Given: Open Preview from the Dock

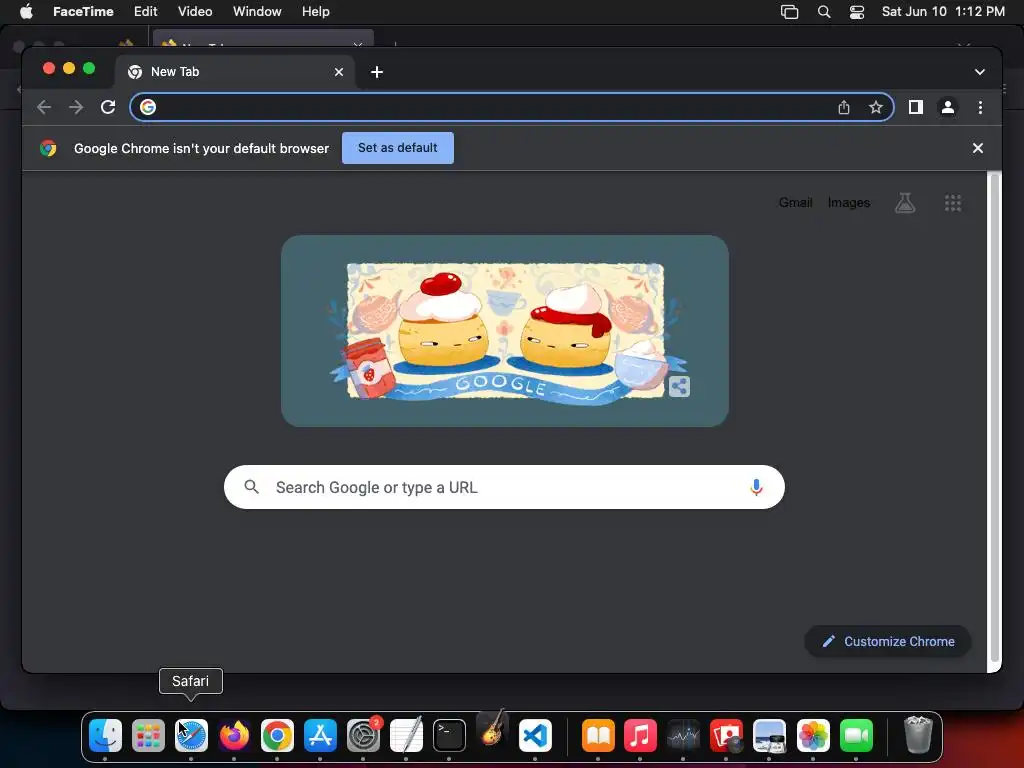Looking at the screenshot, I should [769, 736].
